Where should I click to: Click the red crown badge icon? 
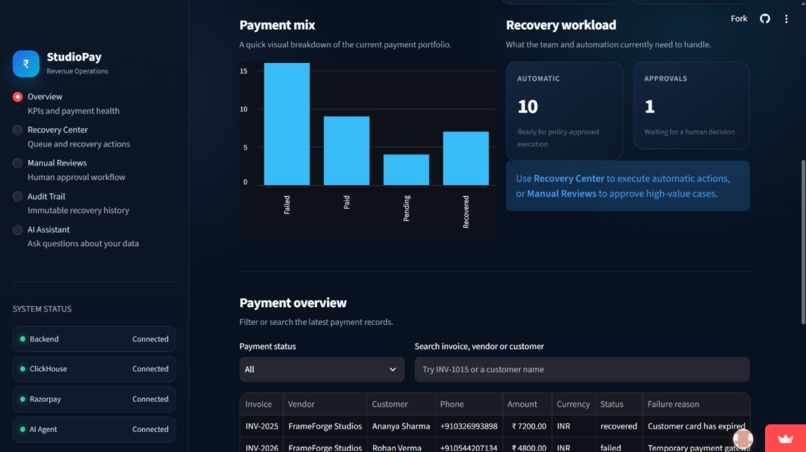(785, 438)
